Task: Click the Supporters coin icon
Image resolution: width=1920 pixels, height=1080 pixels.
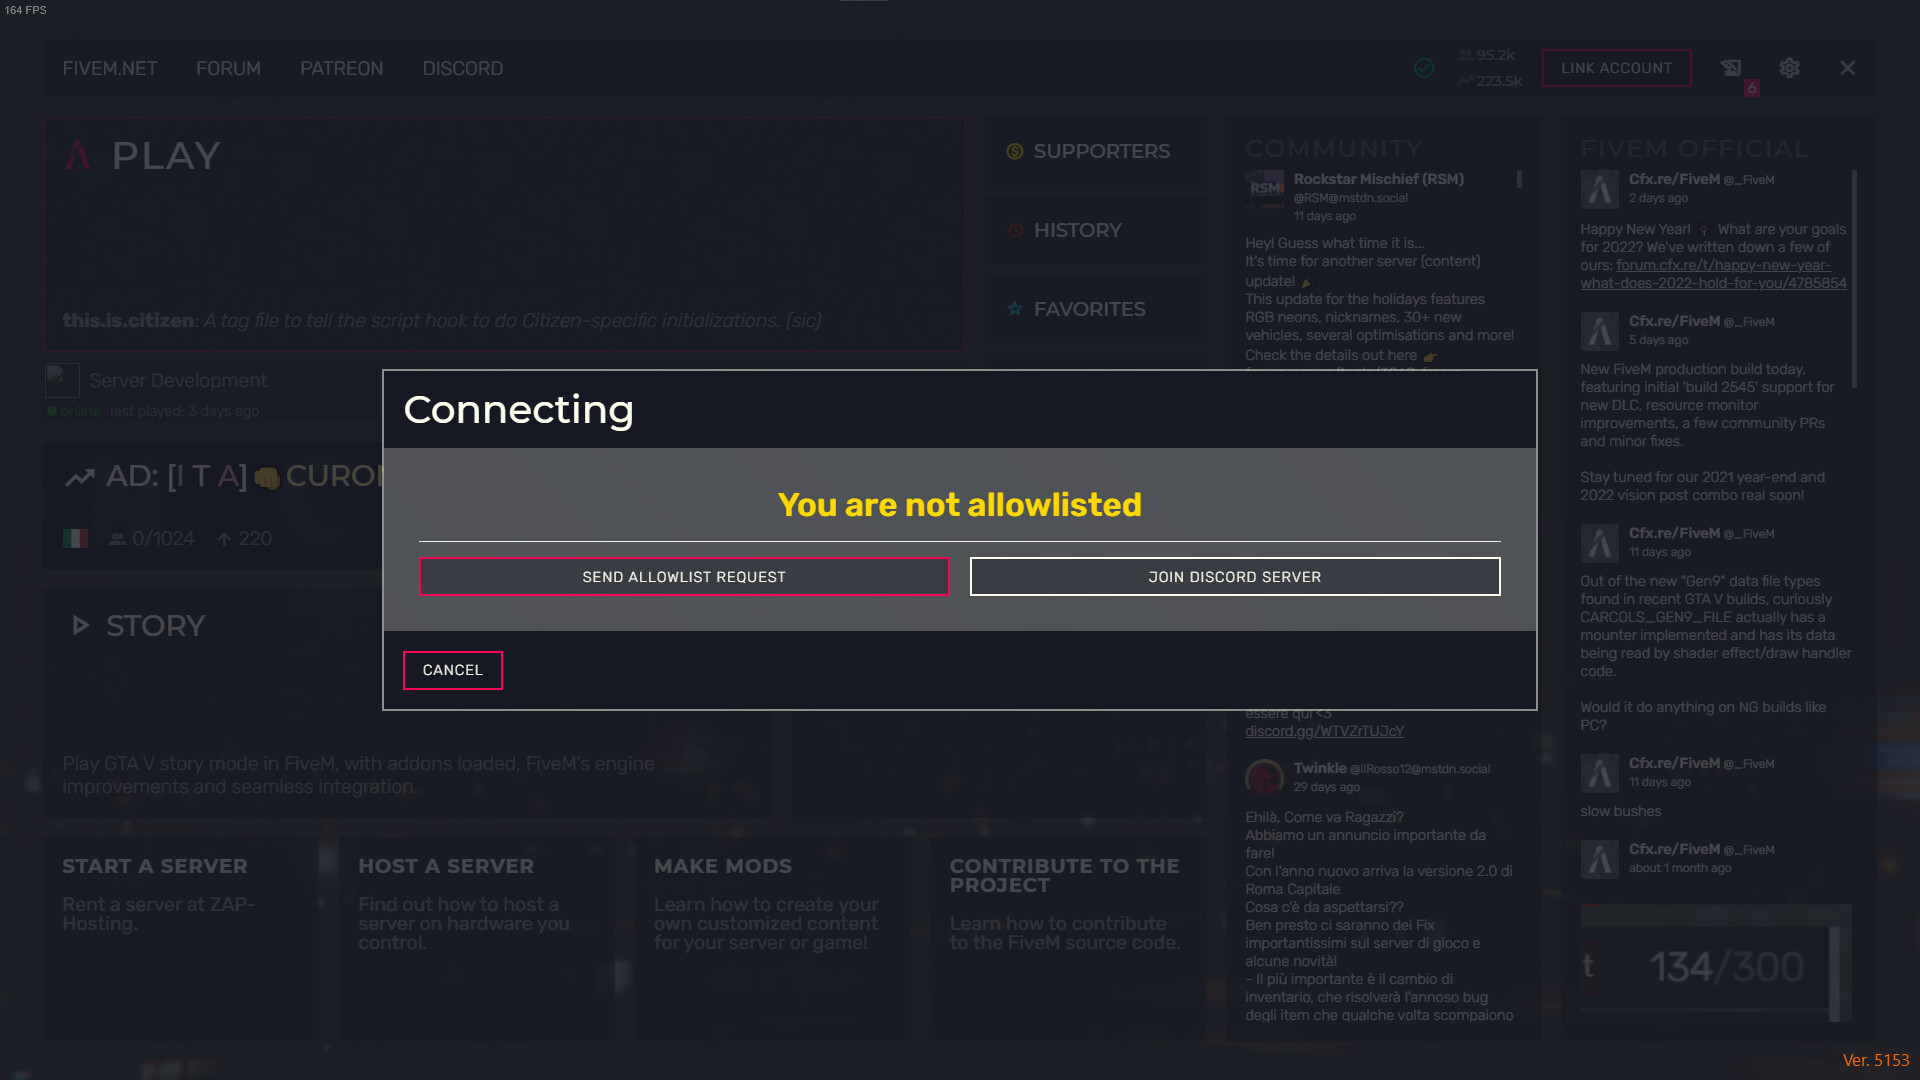Action: pyautogui.click(x=1015, y=151)
